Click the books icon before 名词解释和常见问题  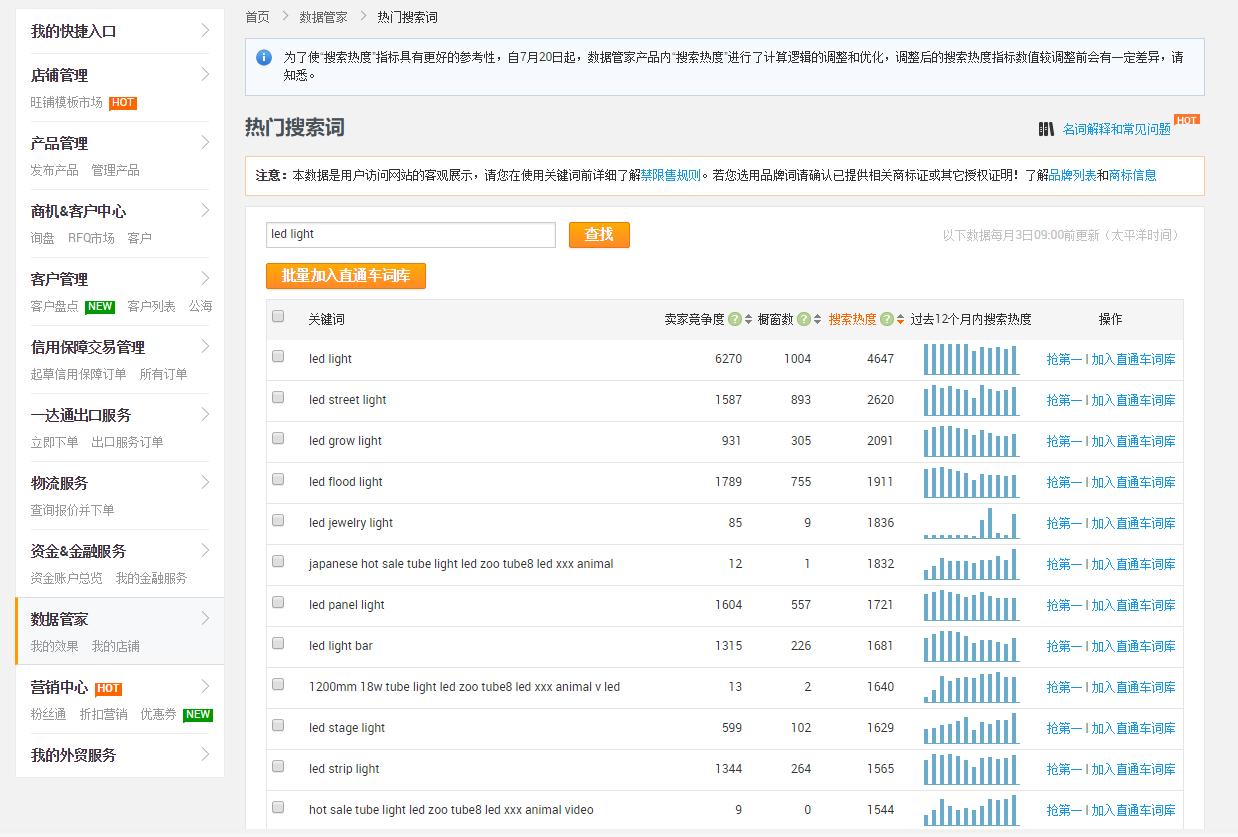(x=1046, y=128)
